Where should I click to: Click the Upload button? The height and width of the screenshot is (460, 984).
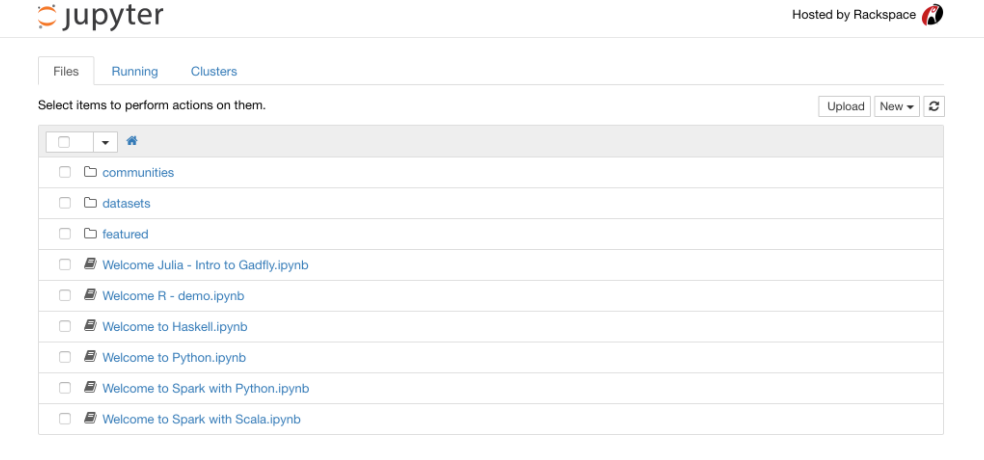point(845,107)
